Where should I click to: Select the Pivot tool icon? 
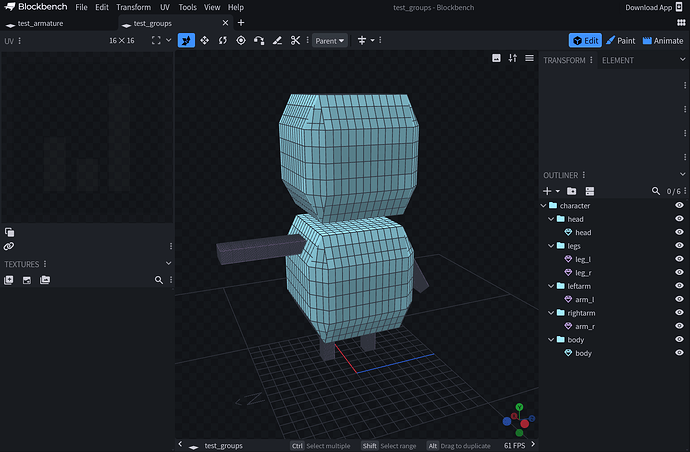tap(241, 41)
